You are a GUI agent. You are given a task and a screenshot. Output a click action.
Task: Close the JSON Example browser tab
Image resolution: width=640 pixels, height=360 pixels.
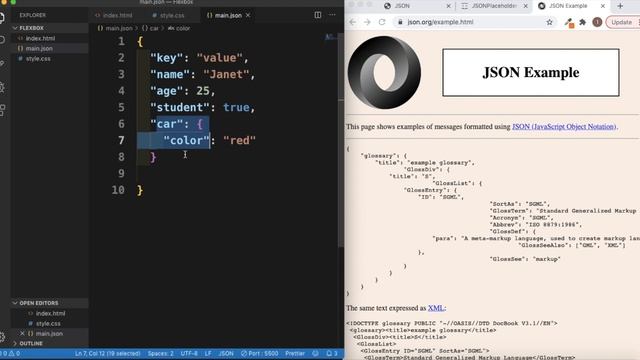pyautogui.click(x=602, y=6)
